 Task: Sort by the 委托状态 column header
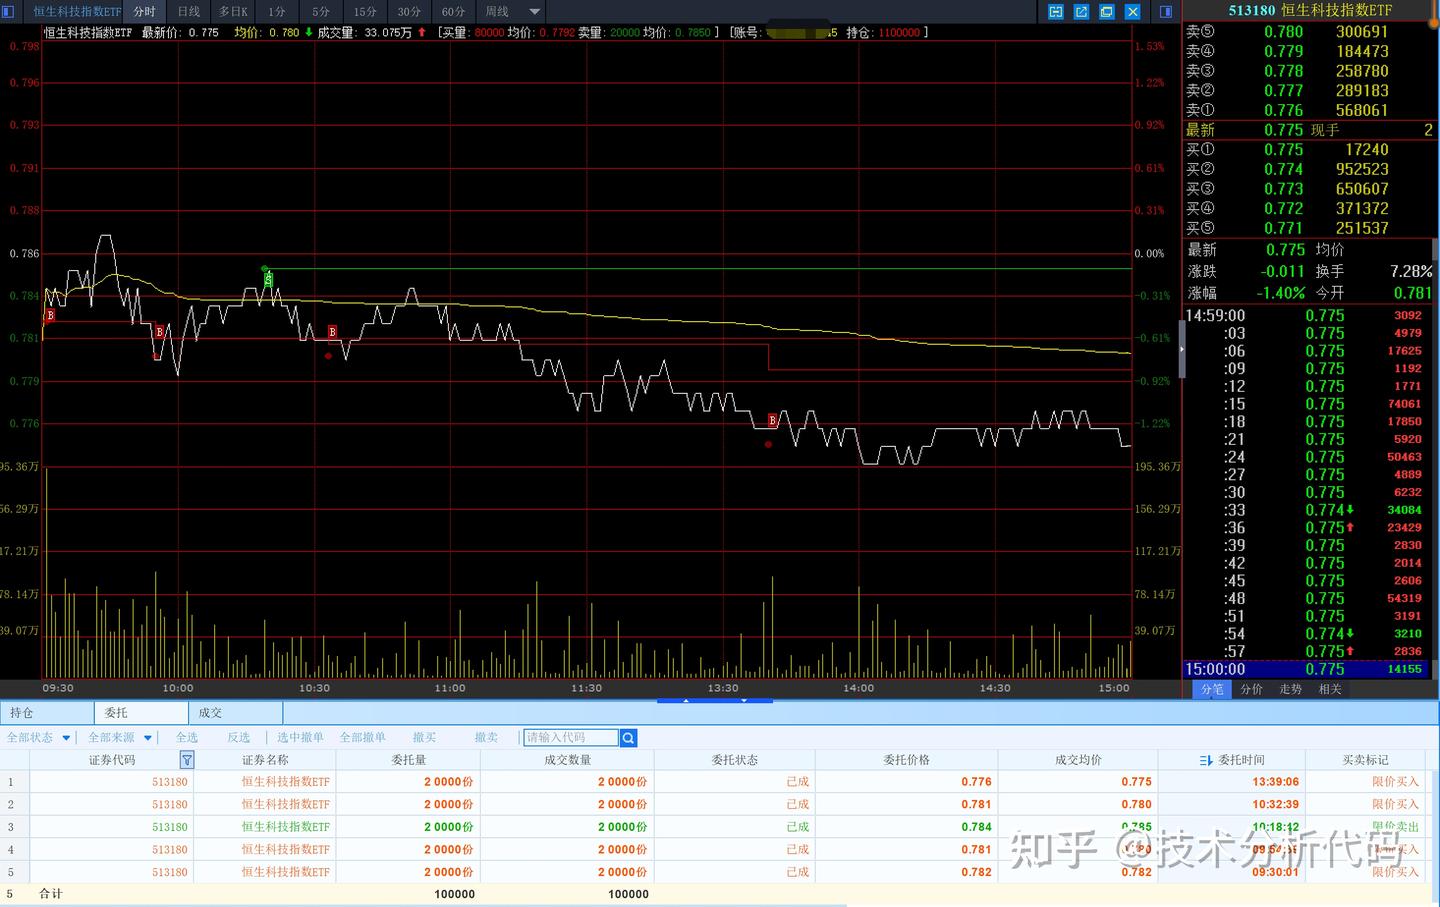(x=735, y=760)
